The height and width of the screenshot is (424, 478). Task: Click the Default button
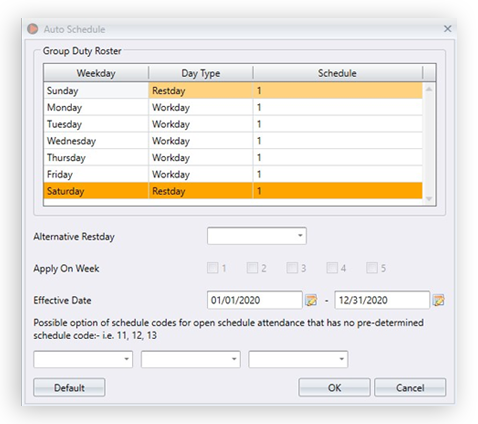(69, 387)
